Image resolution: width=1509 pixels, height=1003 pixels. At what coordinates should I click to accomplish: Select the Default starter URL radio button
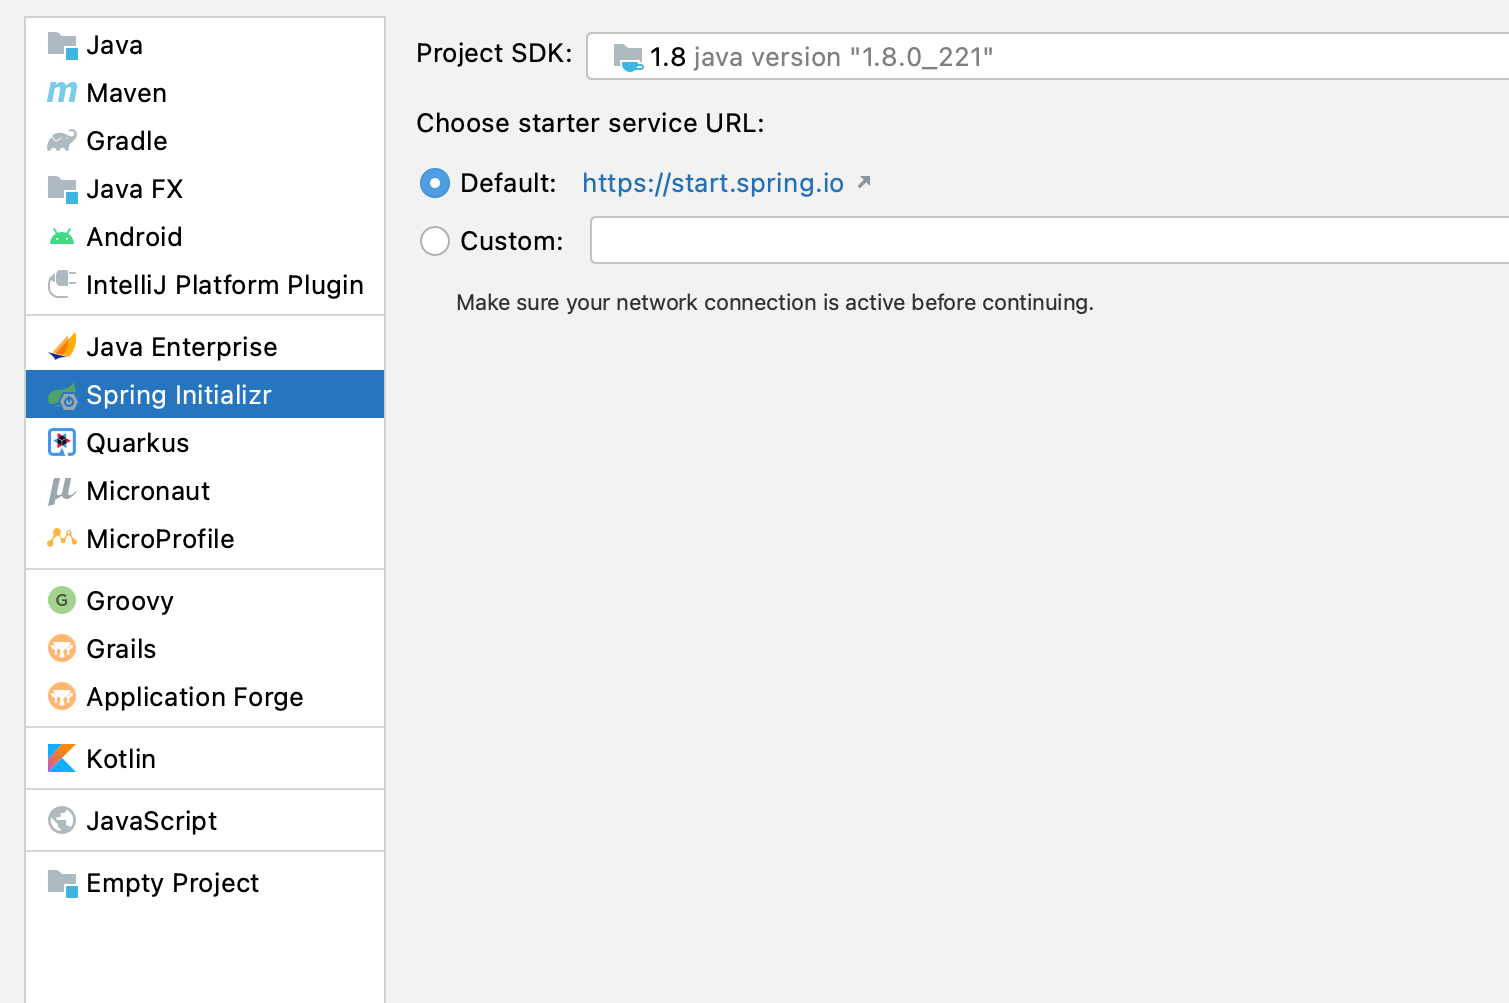coord(435,183)
